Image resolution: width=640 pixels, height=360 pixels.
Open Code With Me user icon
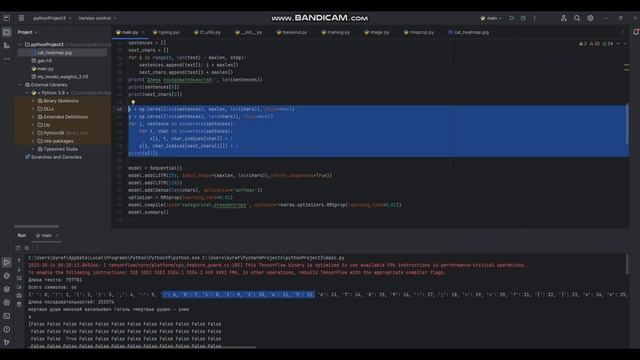point(563,18)
